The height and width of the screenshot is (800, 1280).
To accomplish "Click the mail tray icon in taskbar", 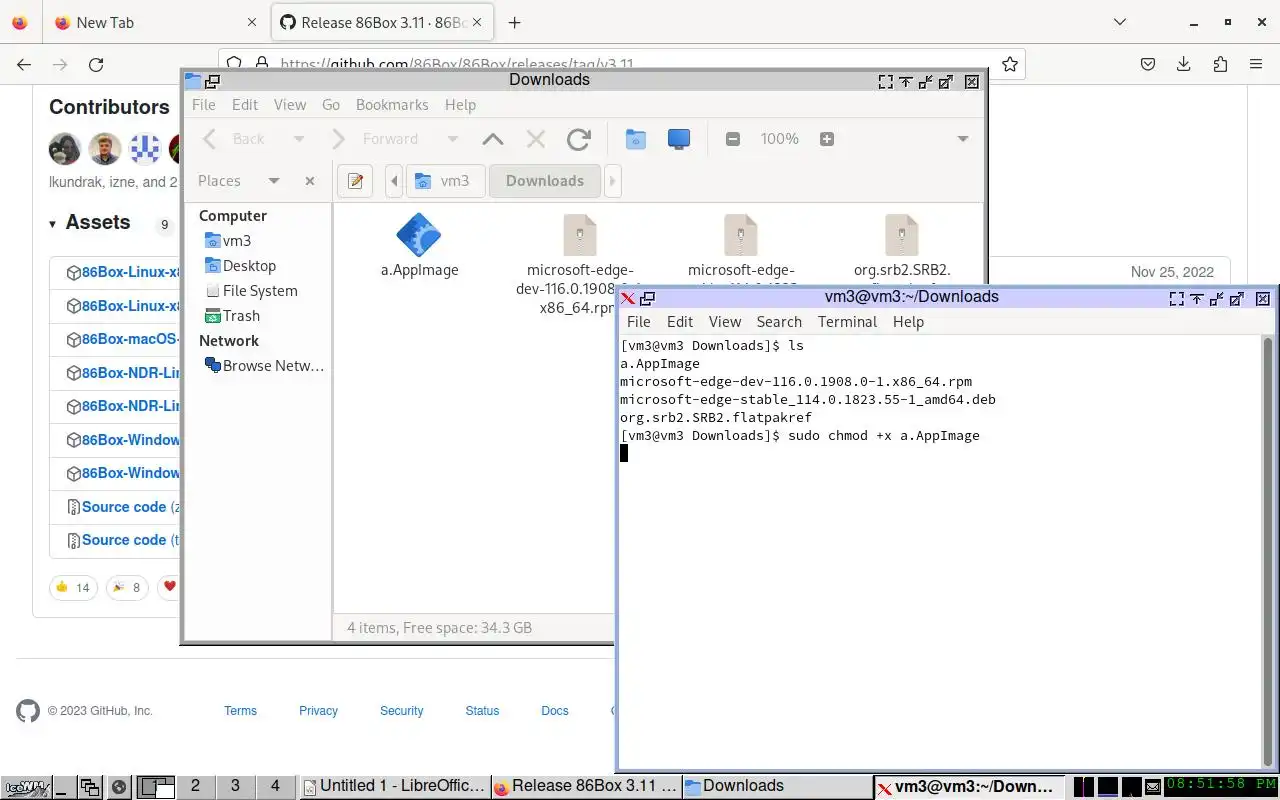I will pos(1153,787).
